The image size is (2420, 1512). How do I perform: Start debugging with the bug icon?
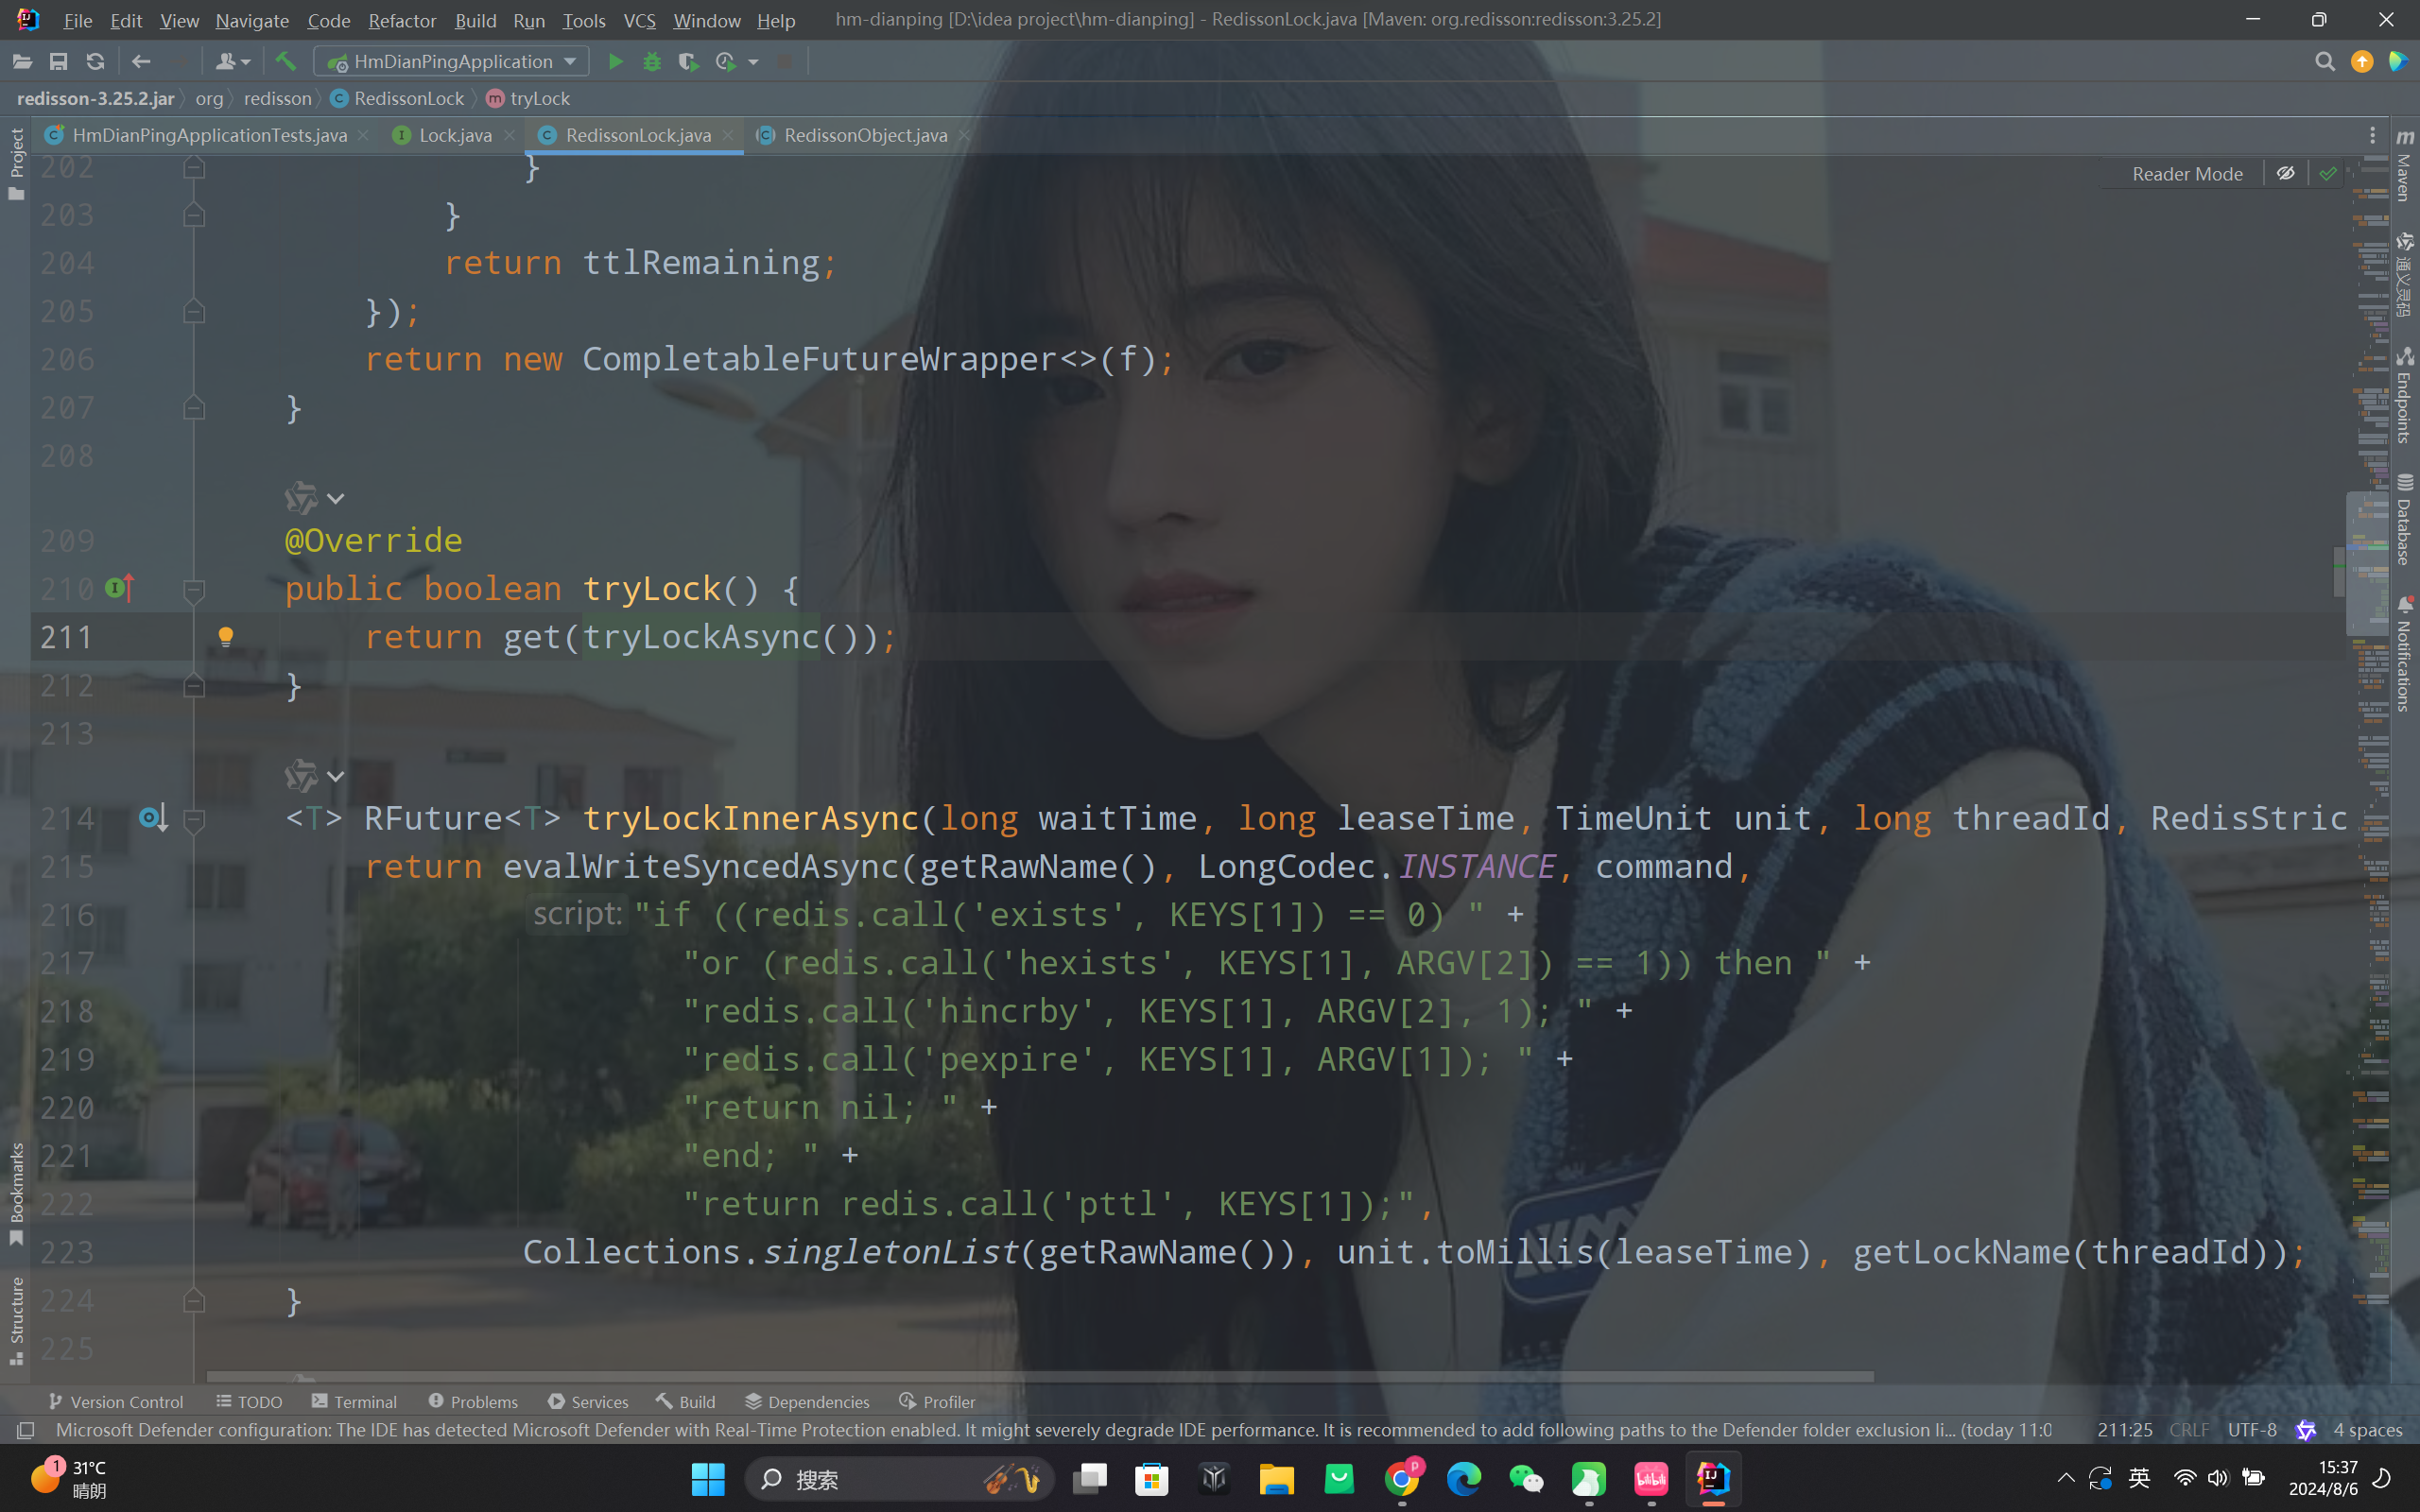652,62
